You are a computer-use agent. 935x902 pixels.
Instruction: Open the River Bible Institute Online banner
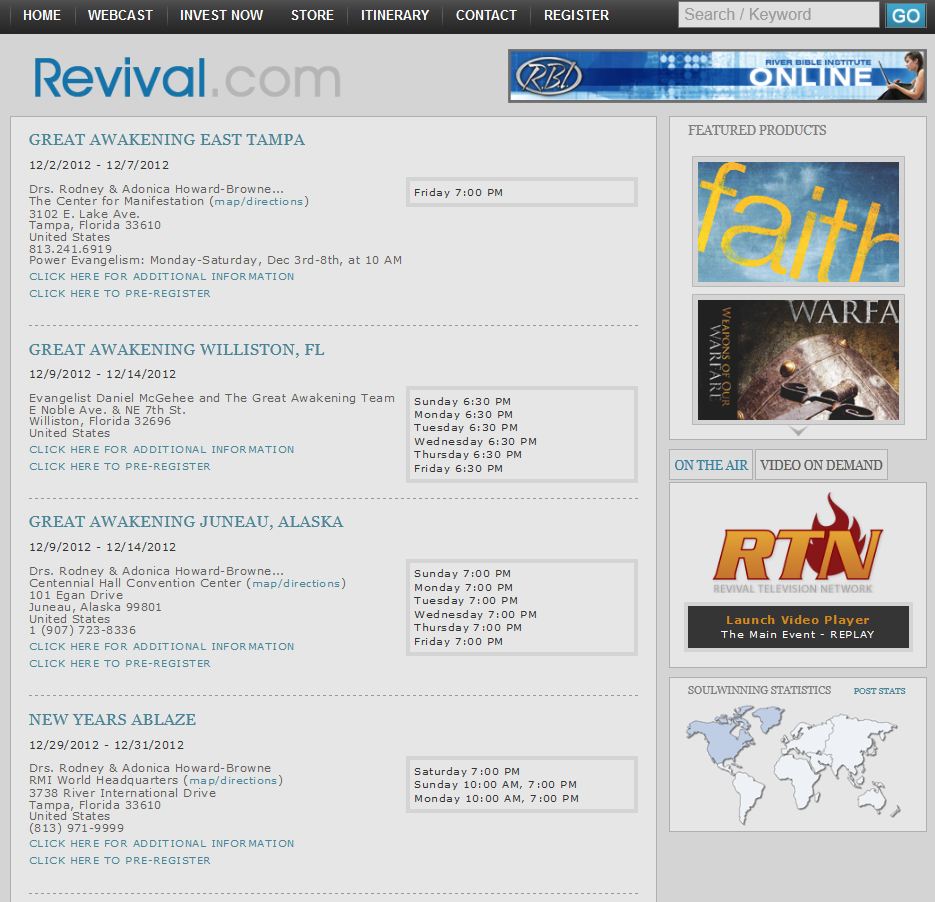tap(717, 76)
